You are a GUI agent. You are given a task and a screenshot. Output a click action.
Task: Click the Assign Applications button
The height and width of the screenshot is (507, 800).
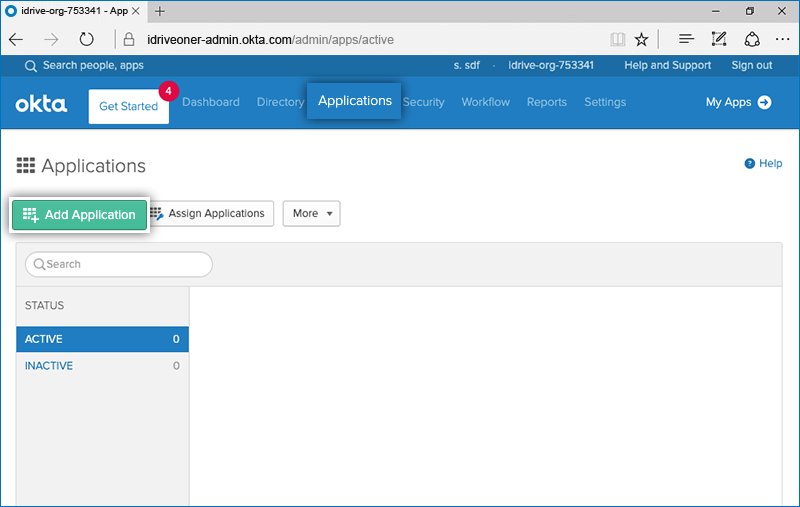(x=208, y=214)
